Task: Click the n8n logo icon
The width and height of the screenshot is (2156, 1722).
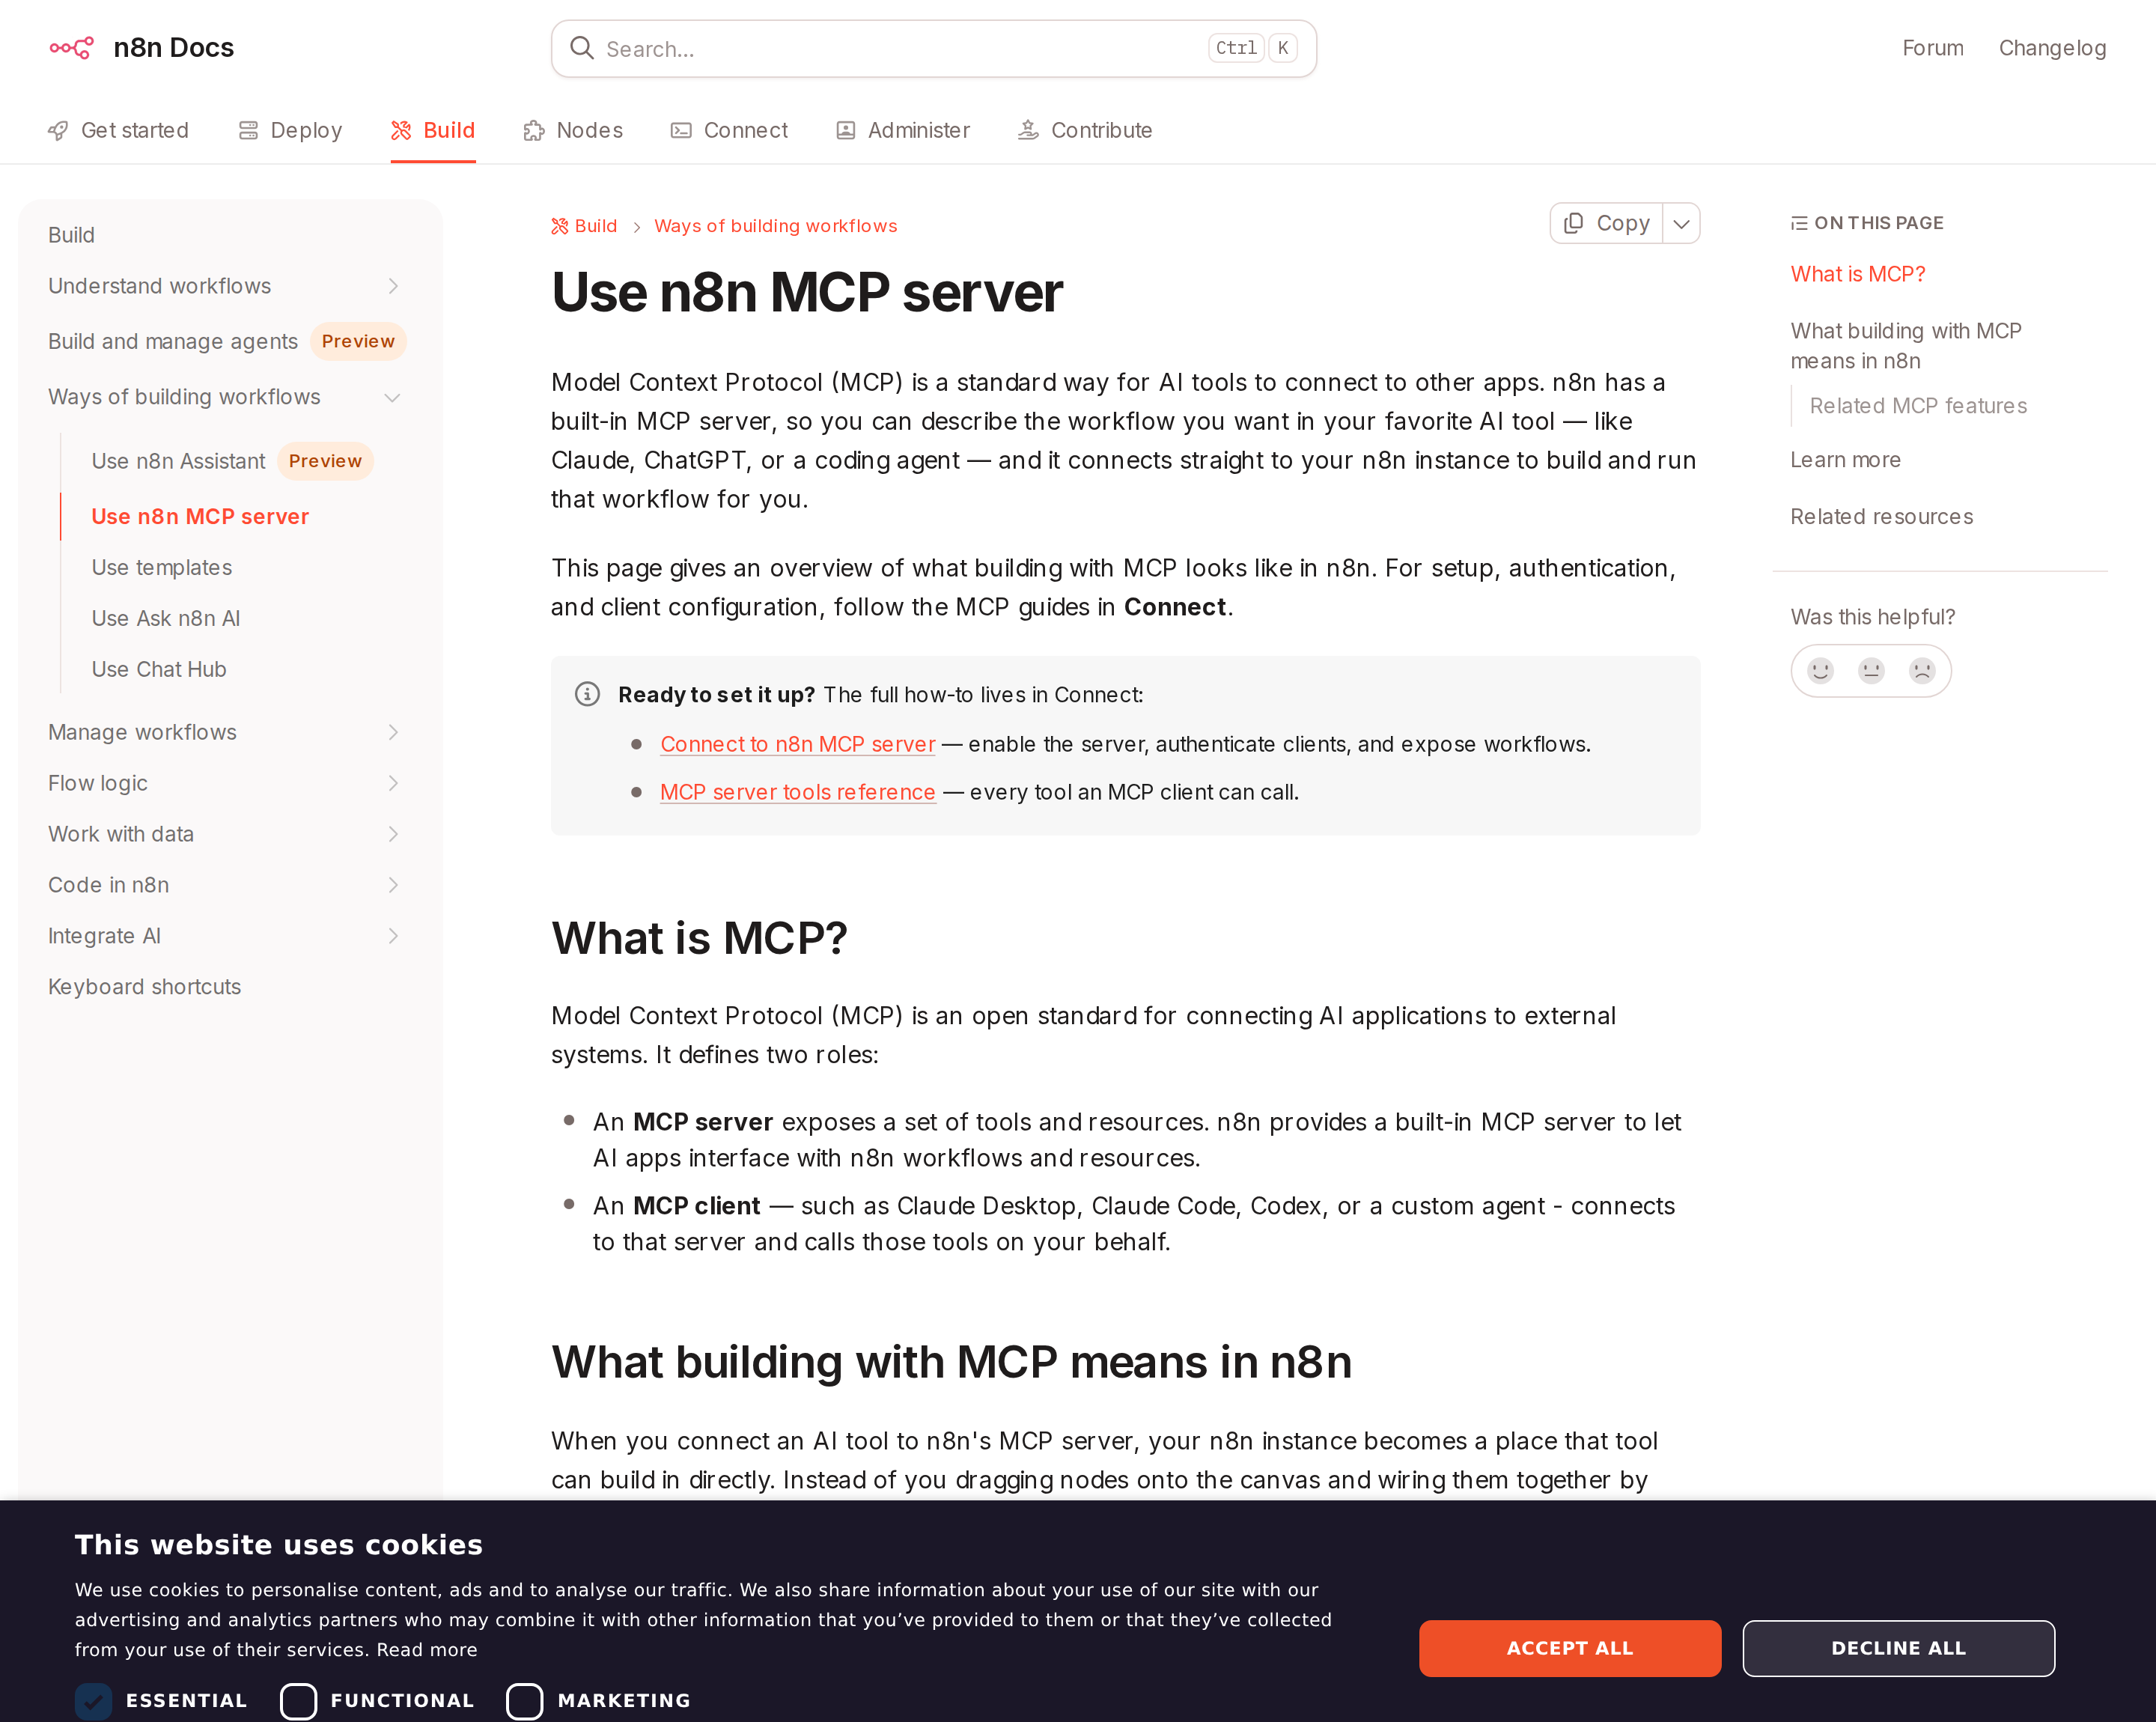Action: 72,48
